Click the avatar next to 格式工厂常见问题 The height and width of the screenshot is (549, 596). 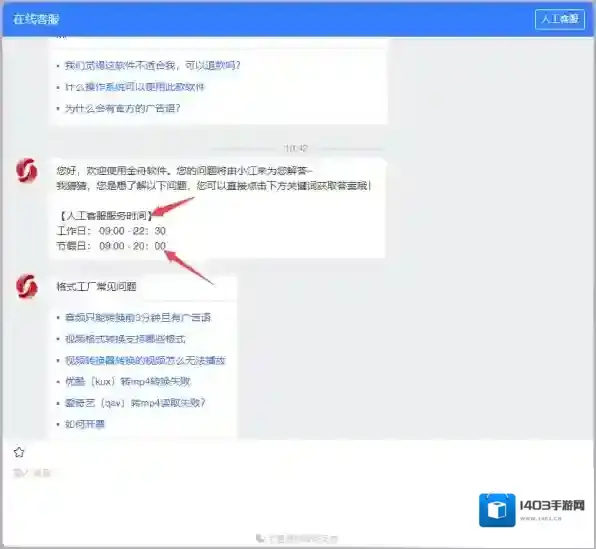pyautogui.click(x=27, y=286)
